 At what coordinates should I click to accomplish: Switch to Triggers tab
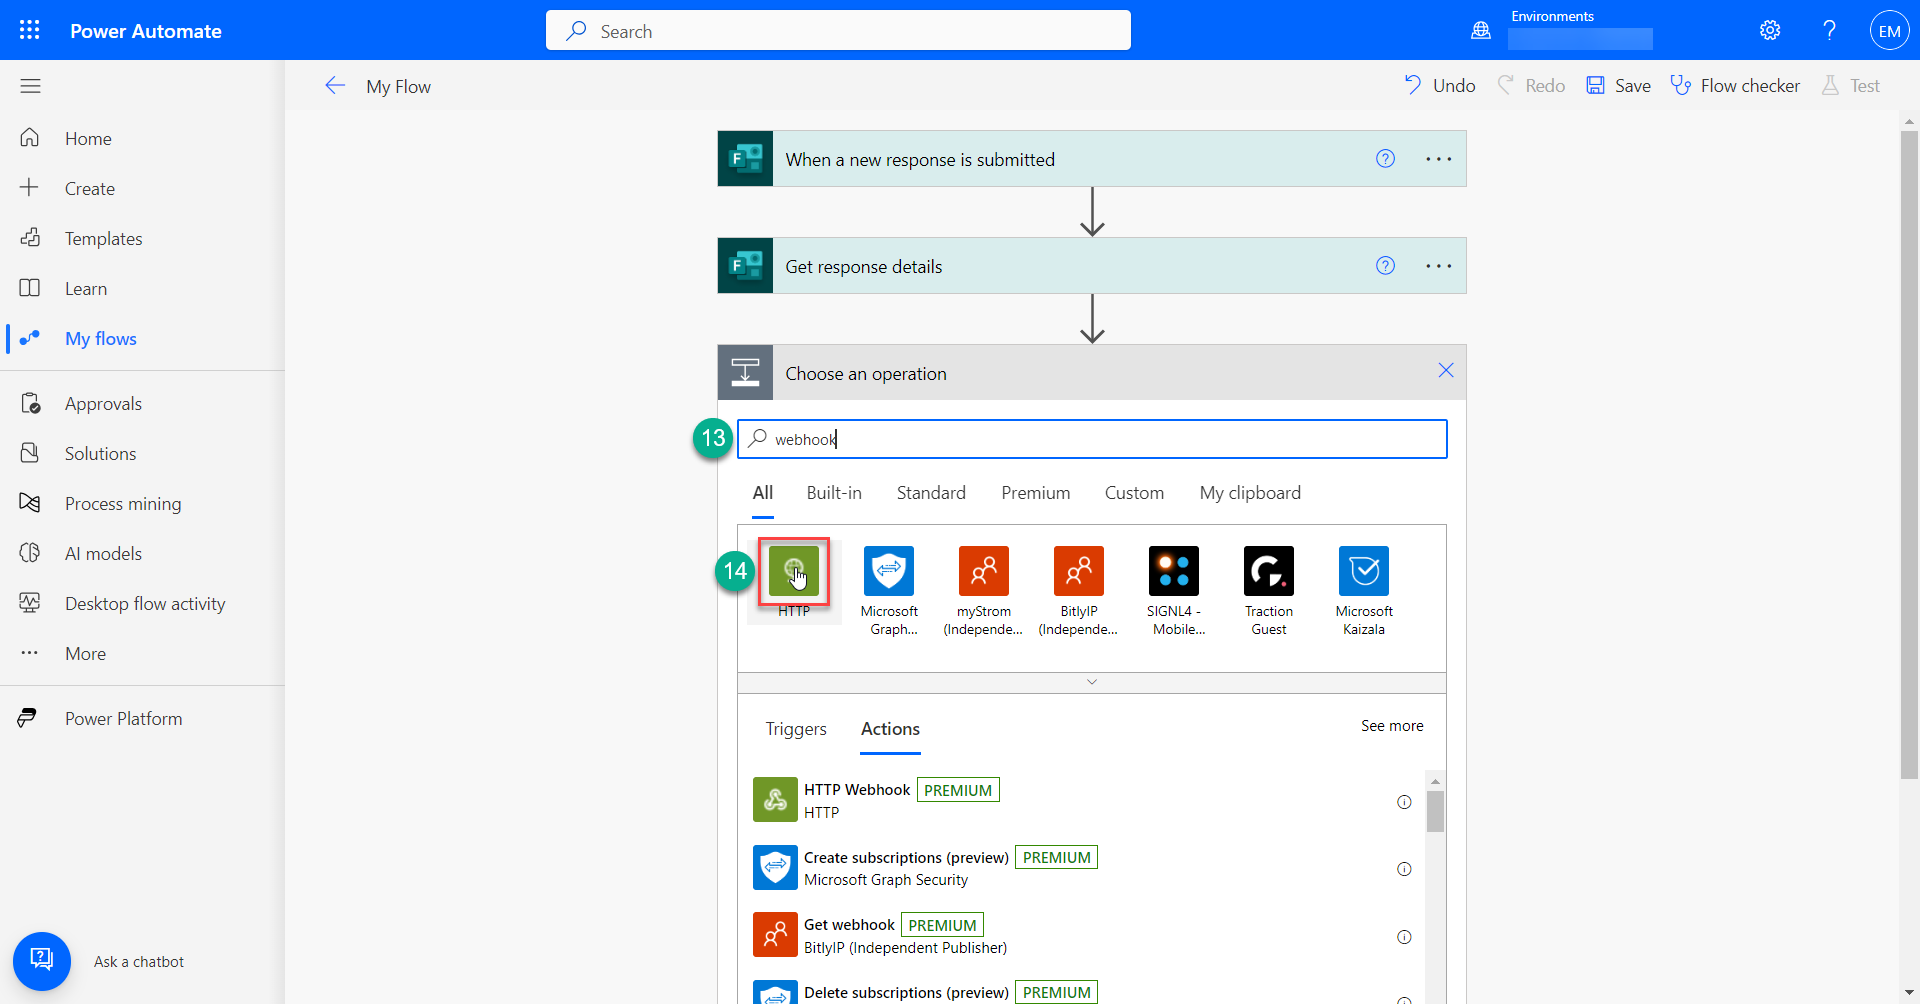coord(796,729)
